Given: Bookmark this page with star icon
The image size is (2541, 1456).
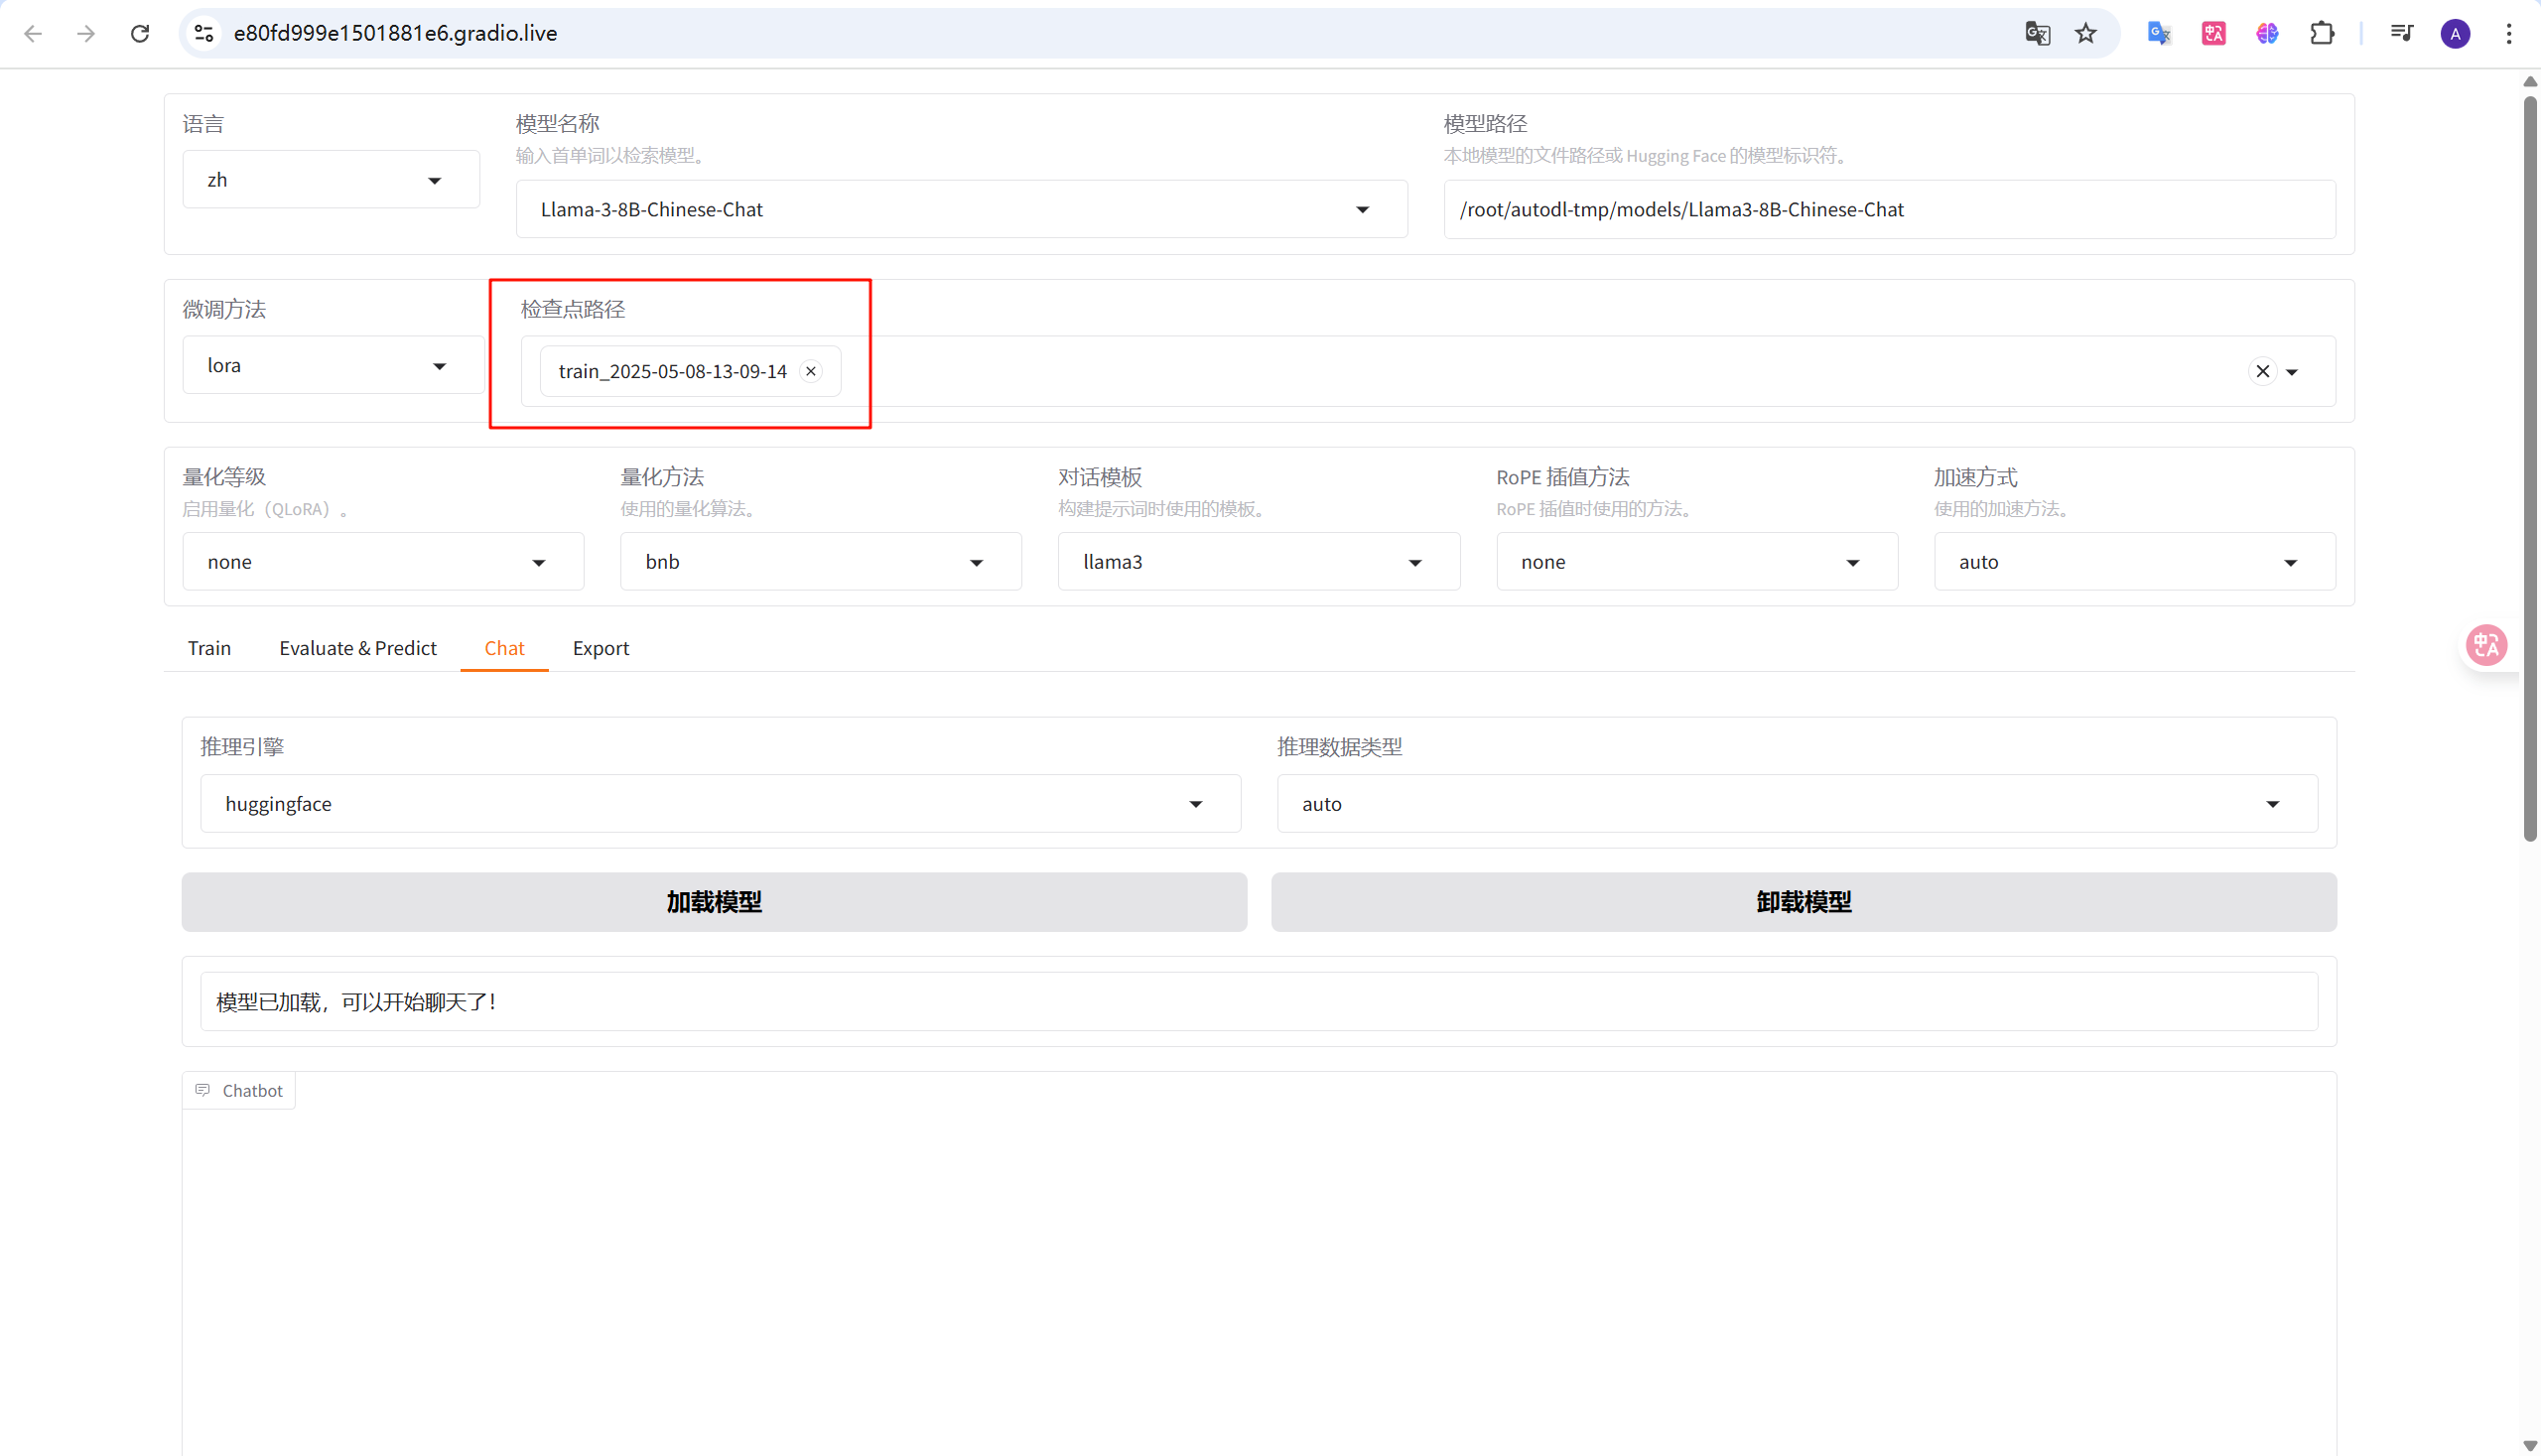Looking at the screenshot, I should coord(2085,33).
